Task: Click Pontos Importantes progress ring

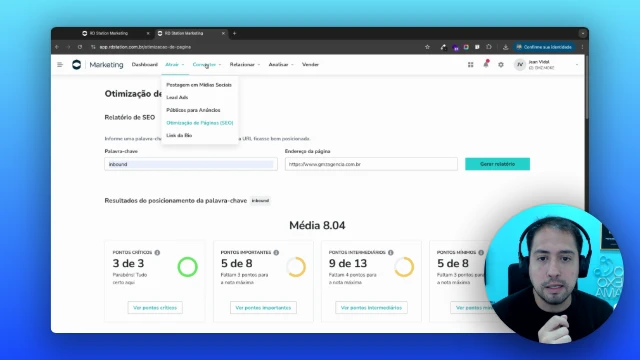Action: (296, 267)
